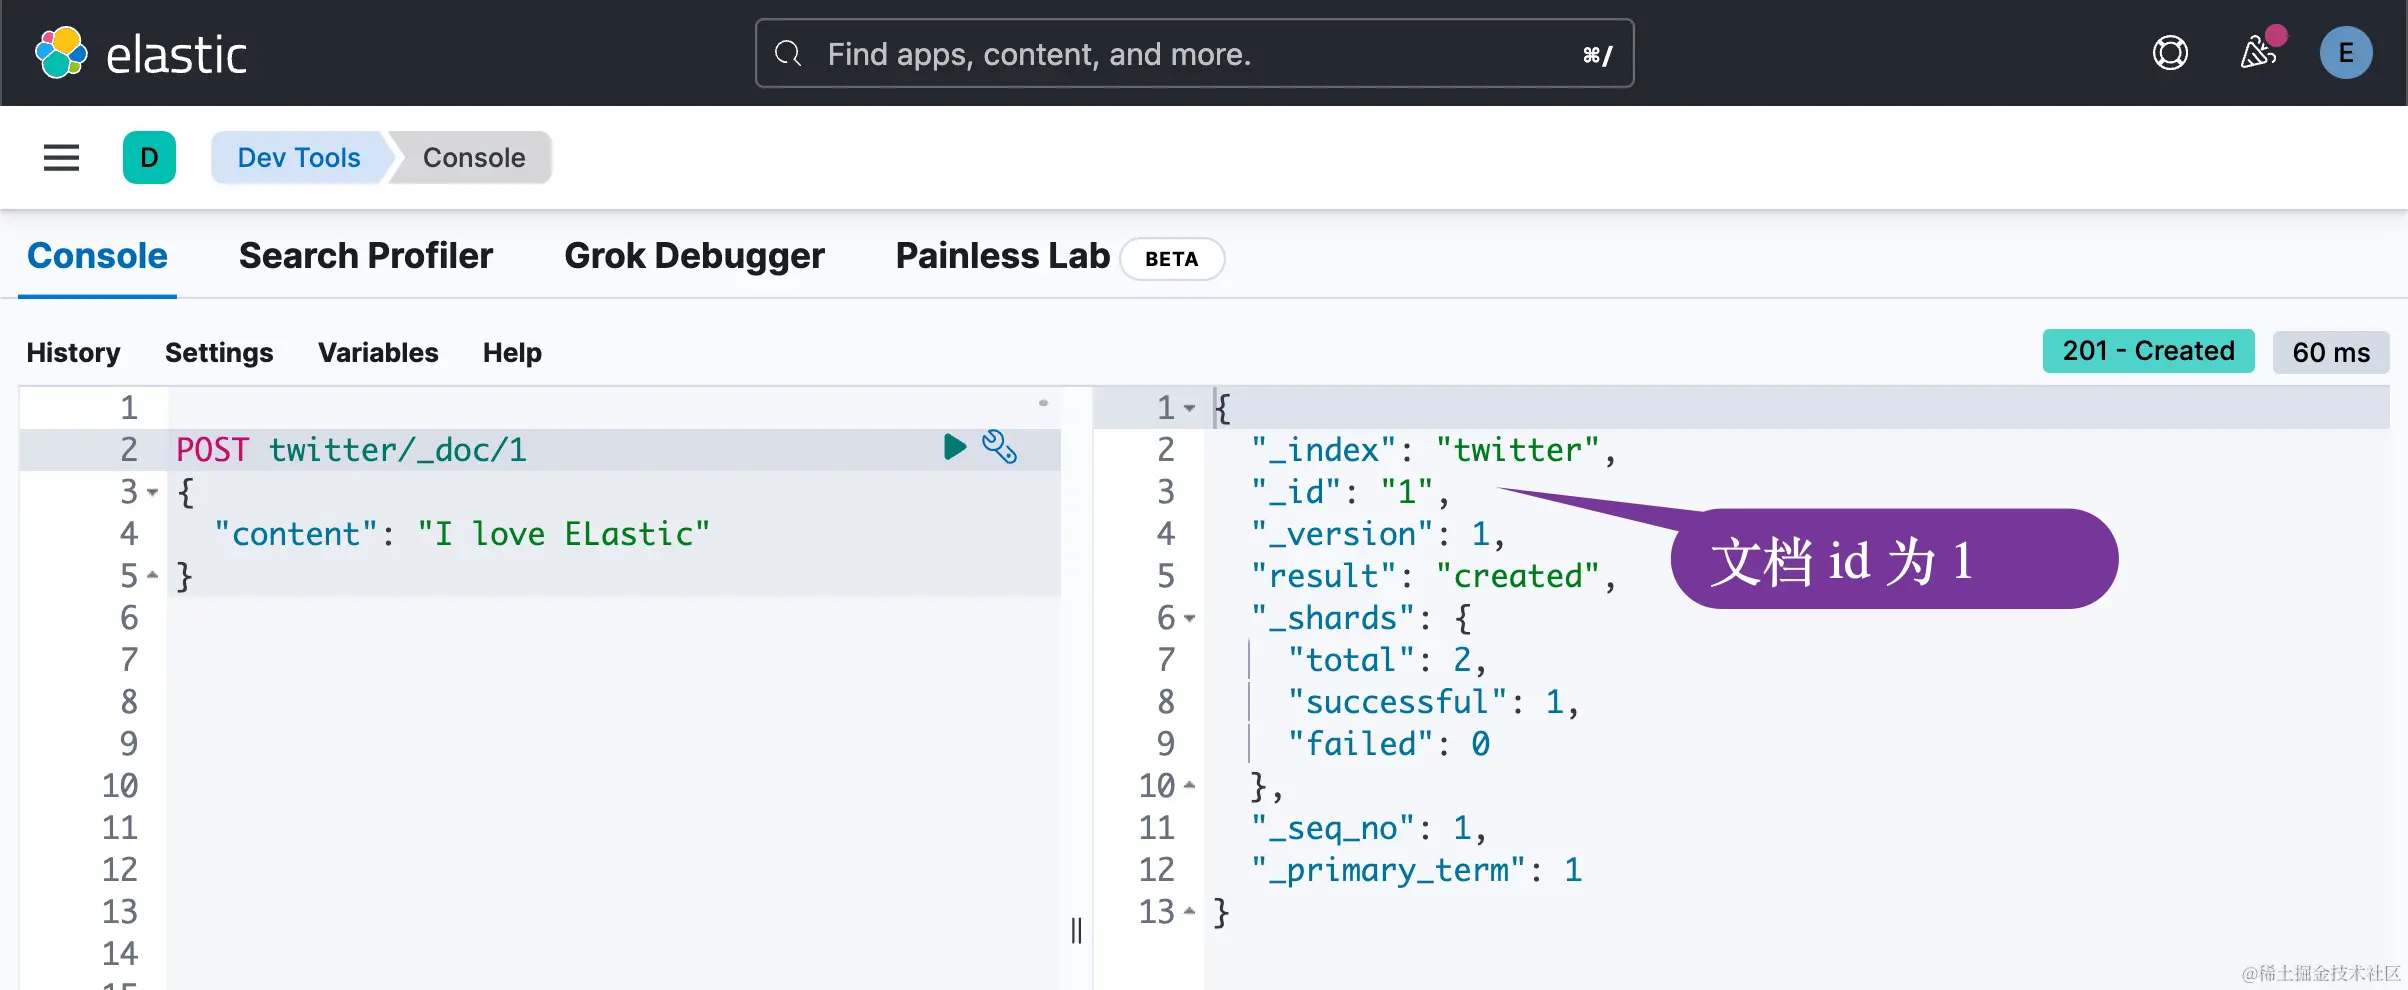Click fold arrow at response line 13
The image size is (2408, 990).
click(1189, 911)
